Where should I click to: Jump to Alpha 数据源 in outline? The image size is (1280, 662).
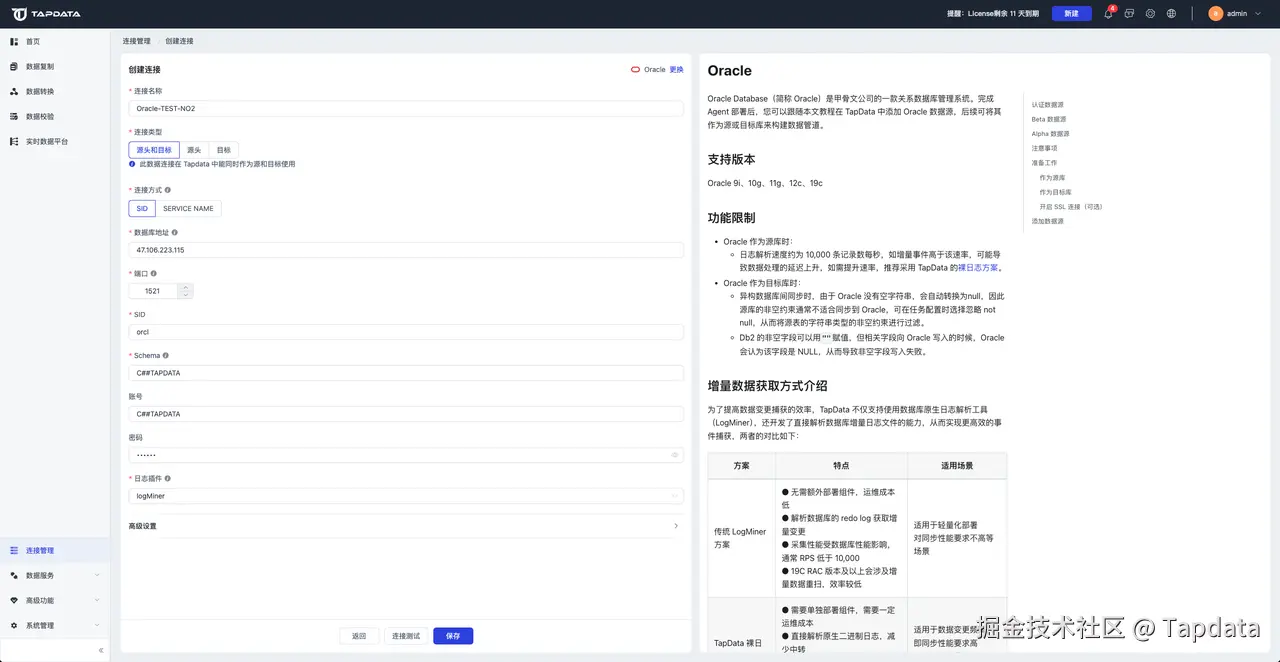click(1050, 133)
